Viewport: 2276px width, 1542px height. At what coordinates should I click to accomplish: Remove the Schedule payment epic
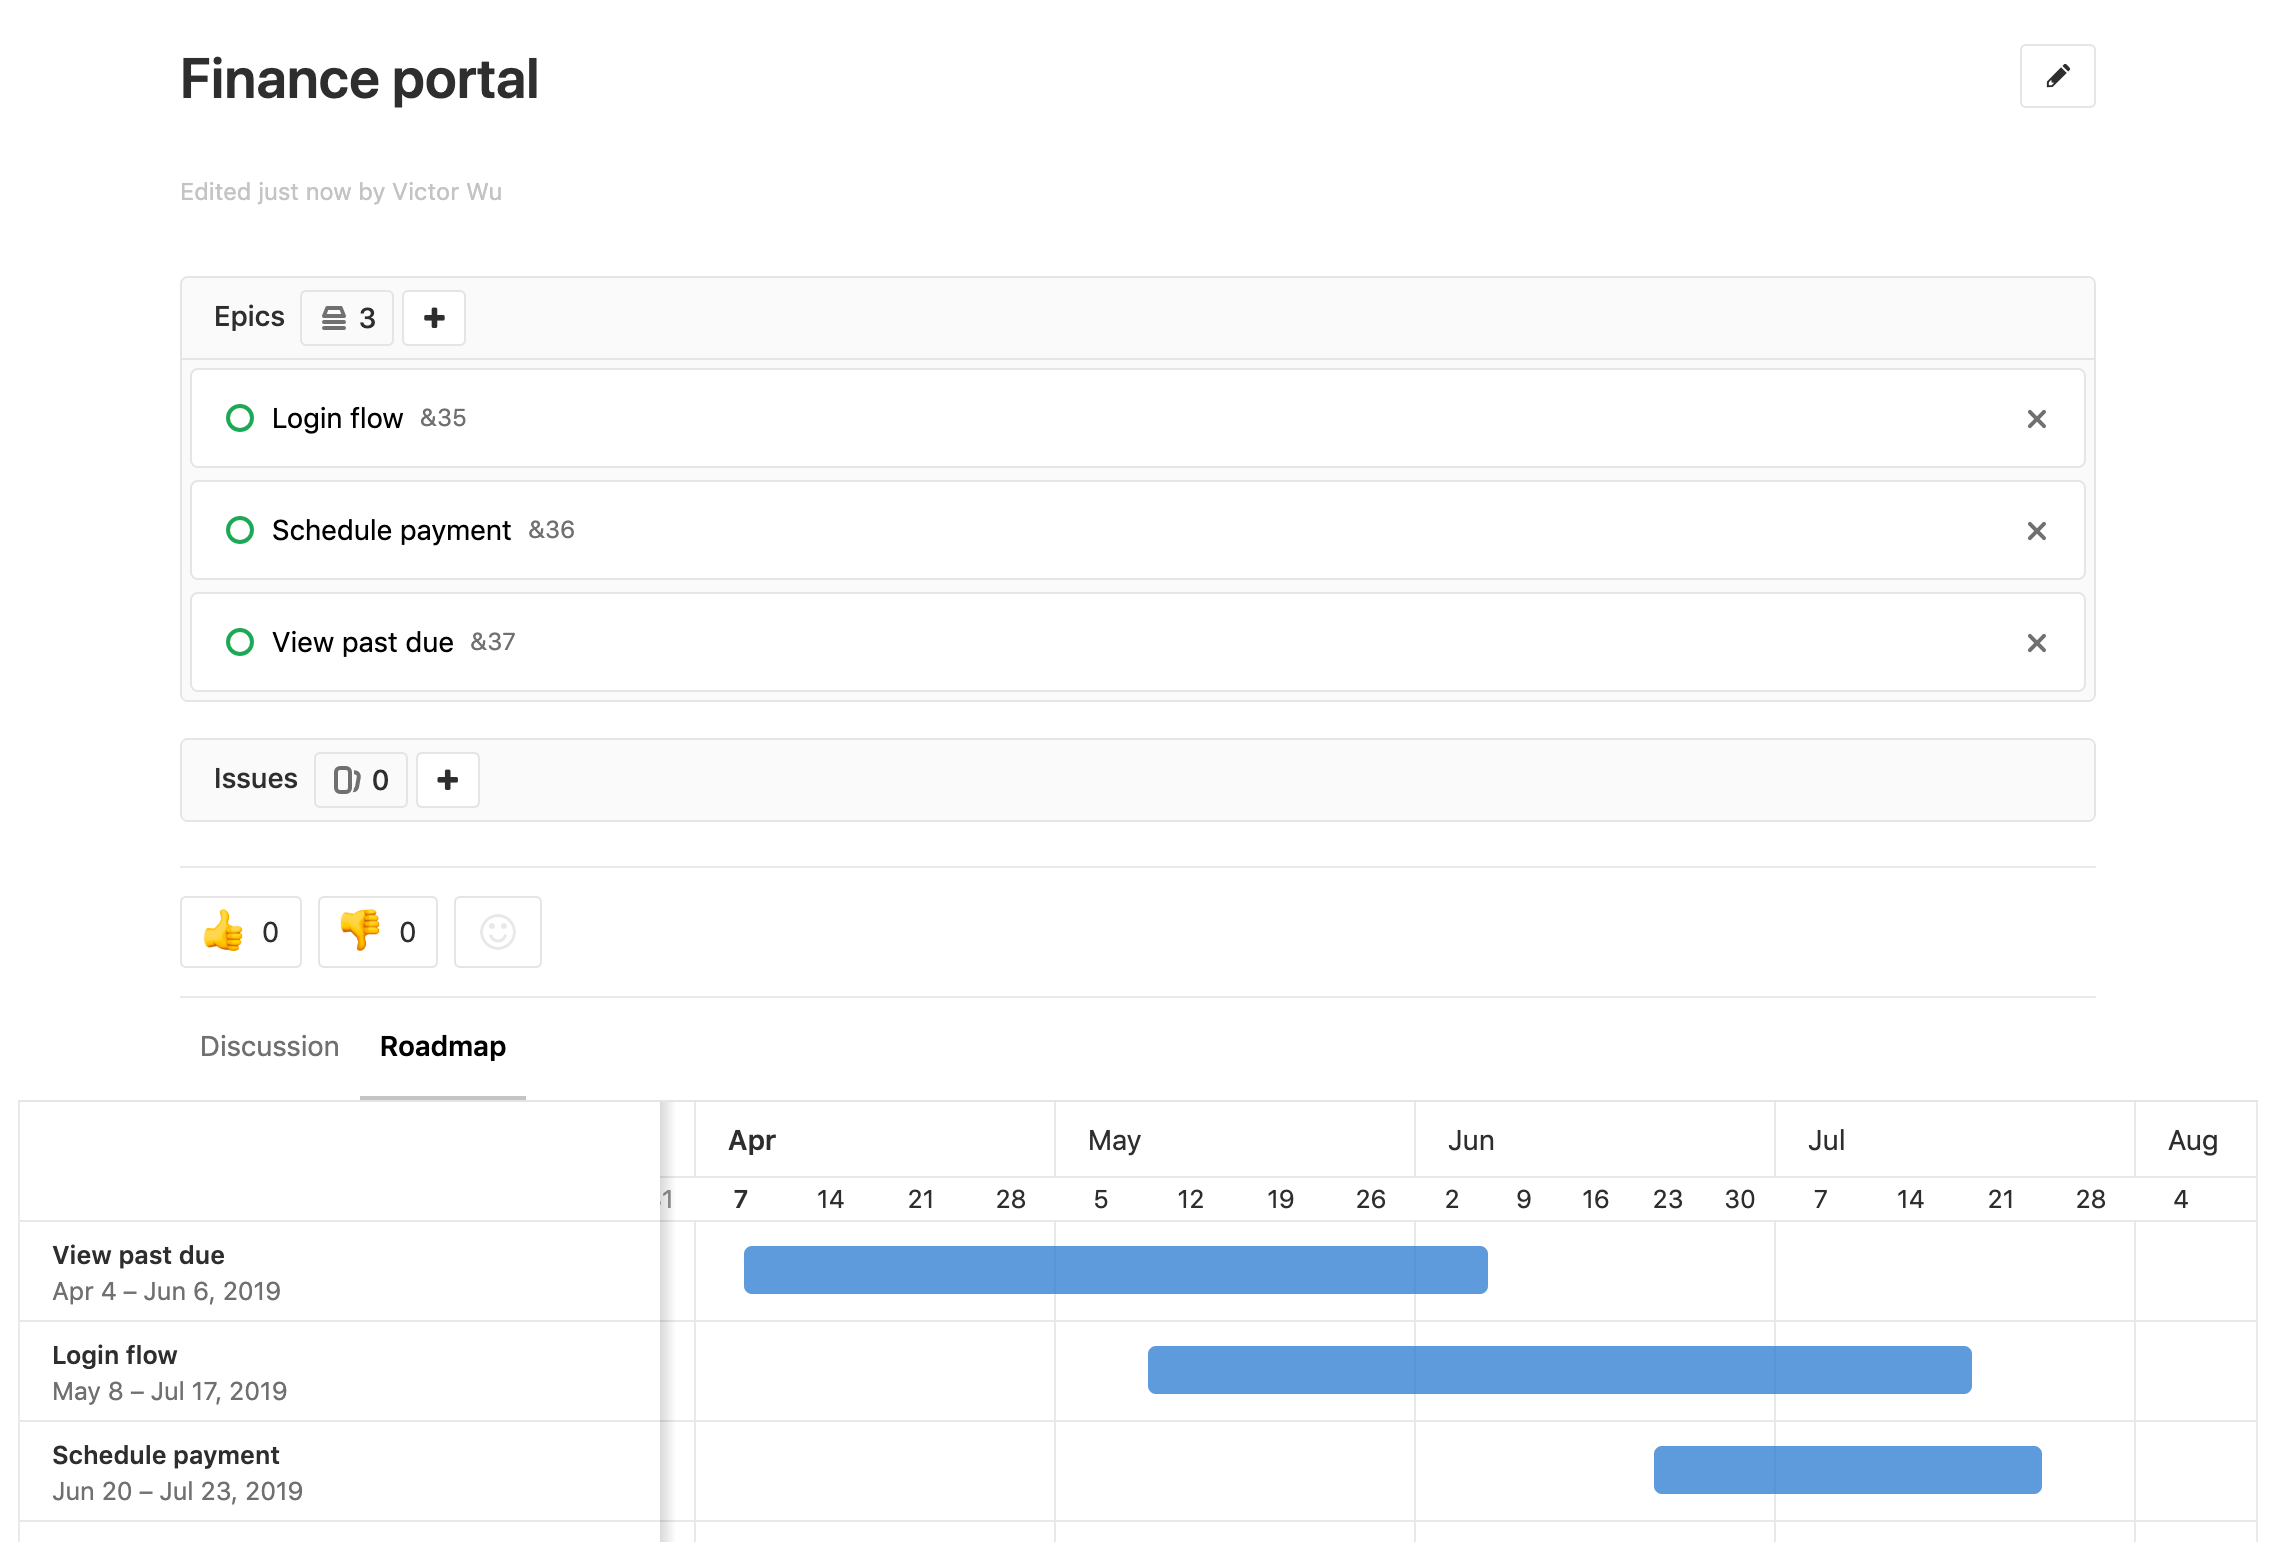(2039, 530)
